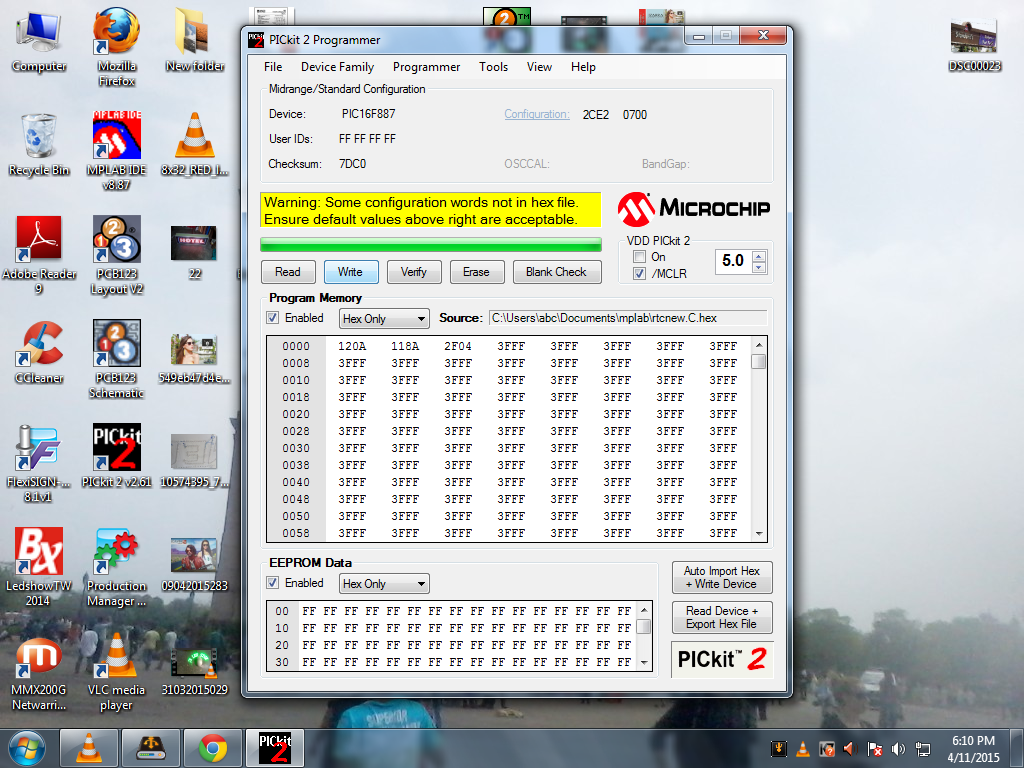
Task: Click the Source hex file path field
Action: tap(628, 318)
